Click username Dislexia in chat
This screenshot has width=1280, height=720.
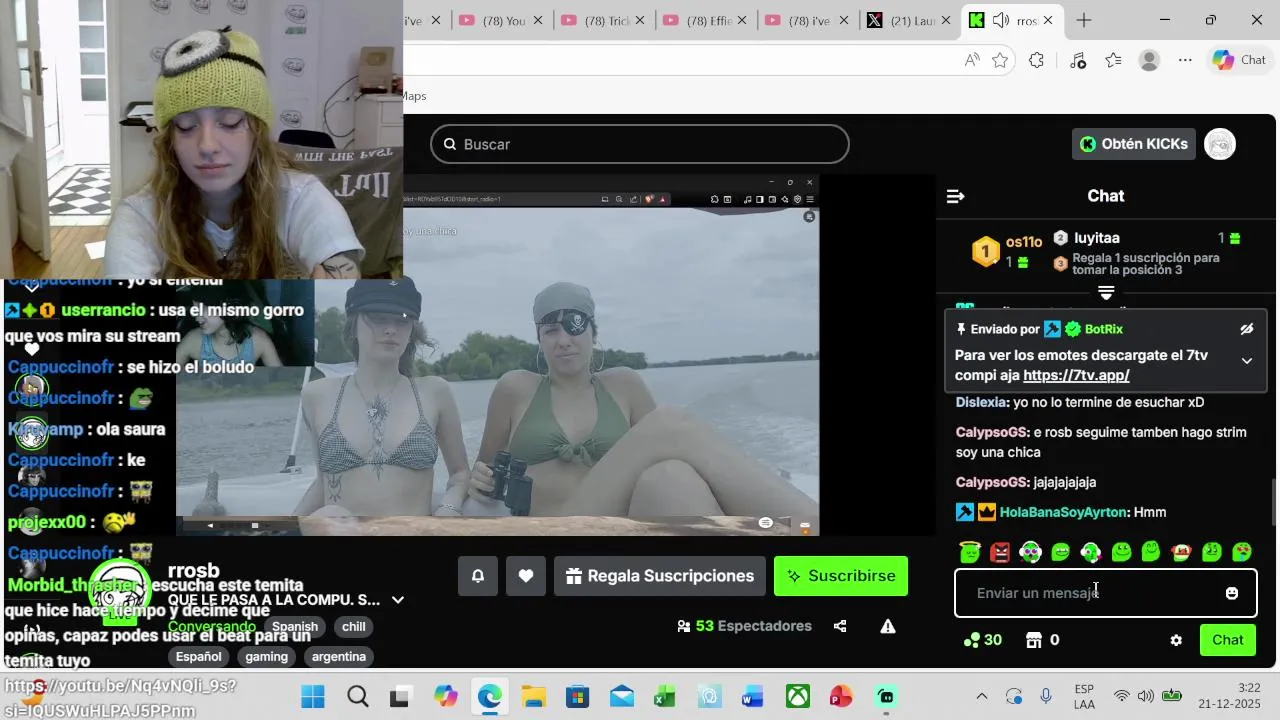click(x=982, y=402)
